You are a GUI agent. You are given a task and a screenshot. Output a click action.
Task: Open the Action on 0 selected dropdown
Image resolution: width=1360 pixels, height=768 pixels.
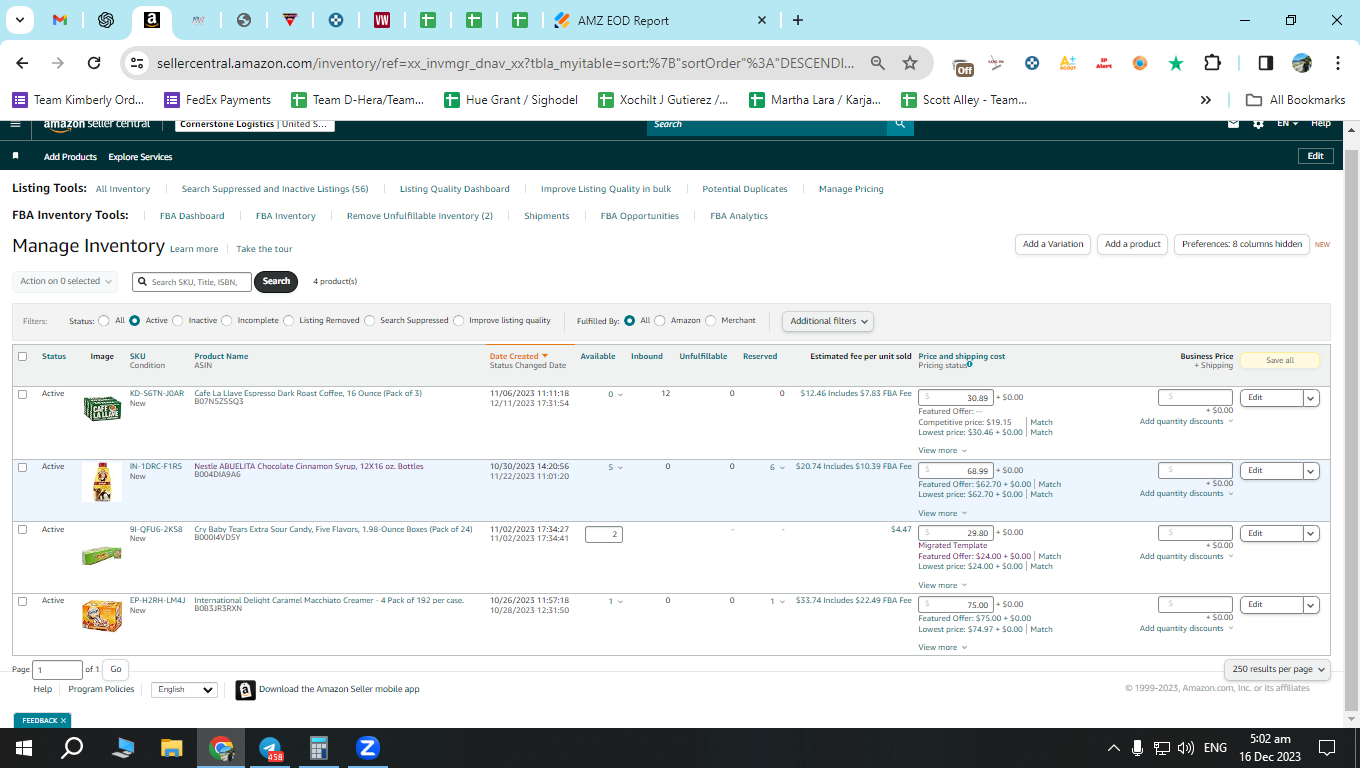click(x=65, y=282)
